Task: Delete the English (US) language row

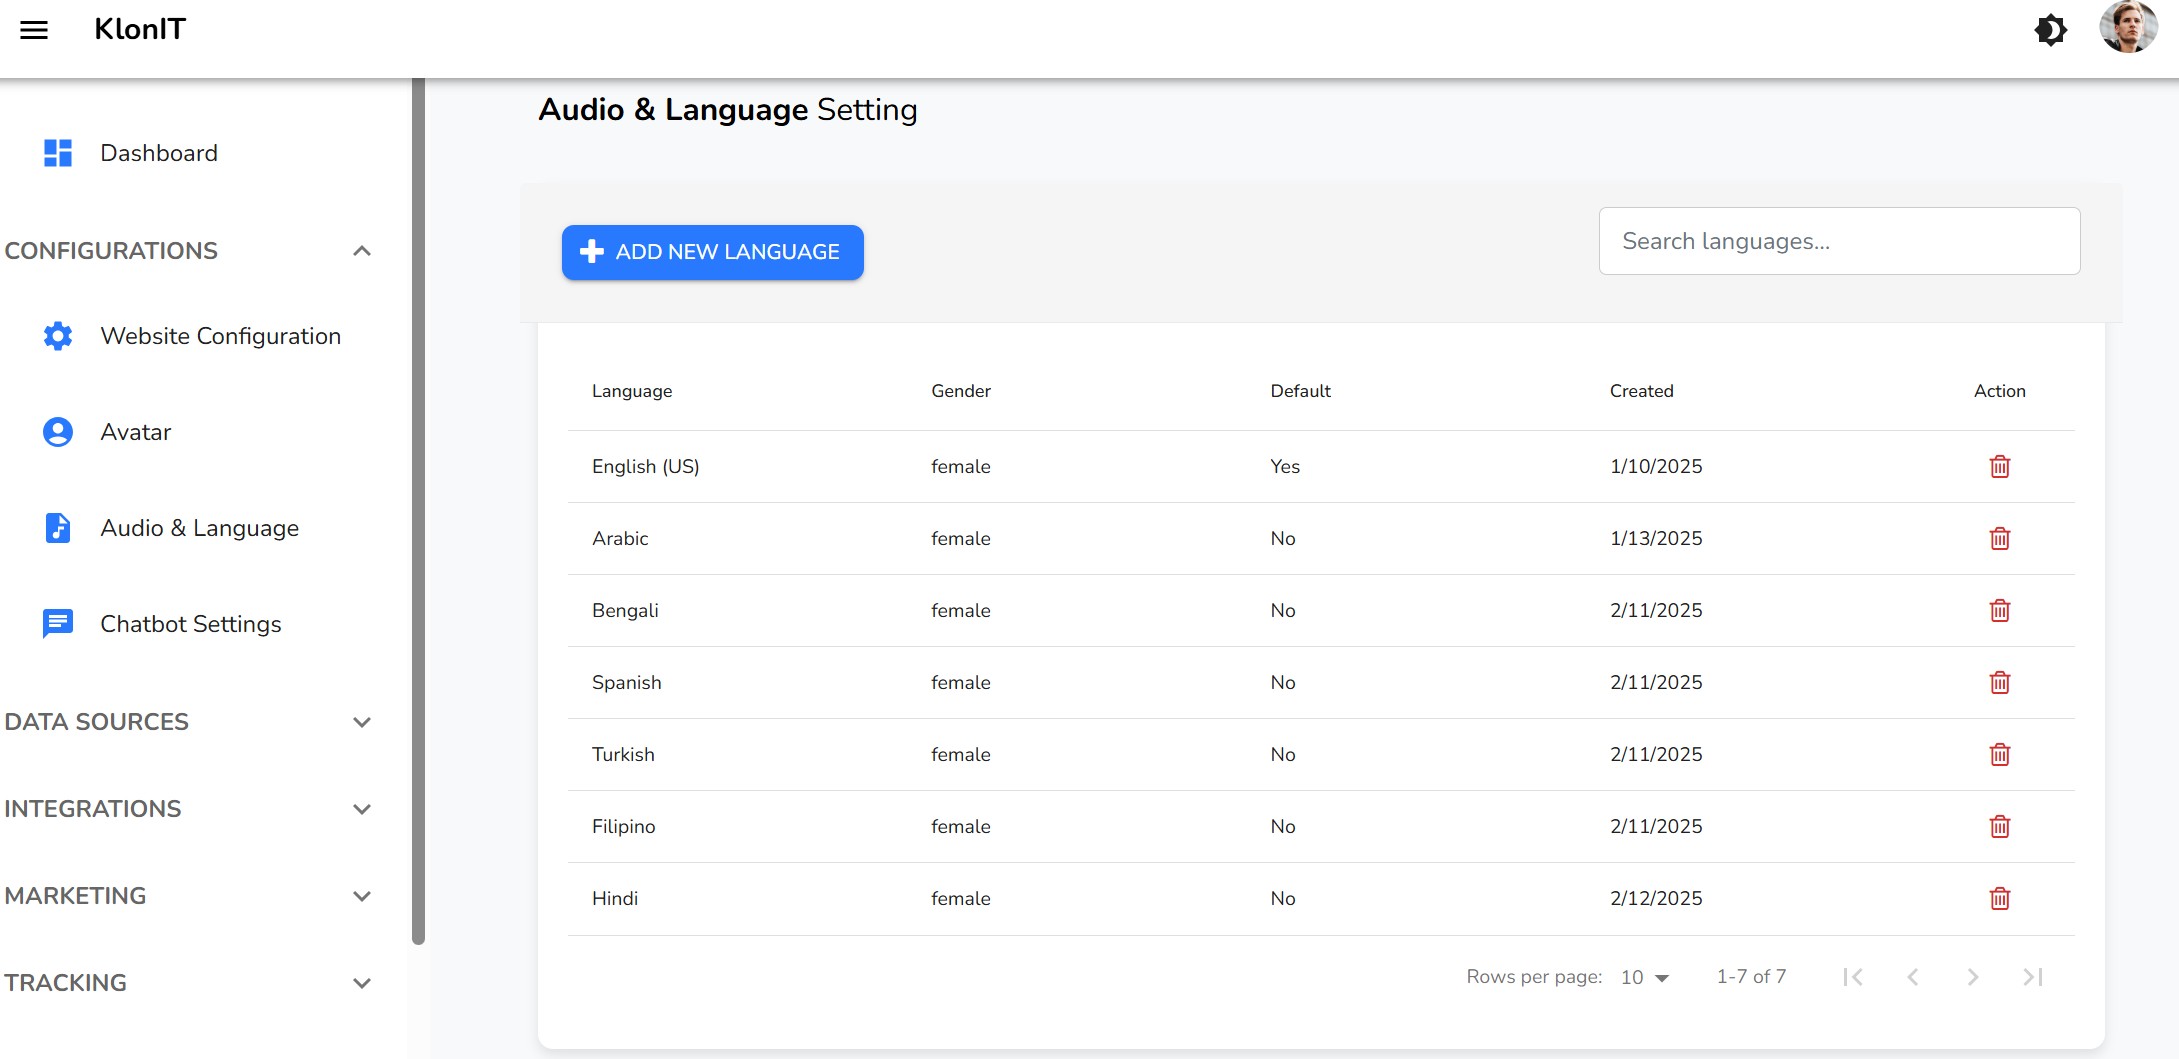Action: (1999, 467)
